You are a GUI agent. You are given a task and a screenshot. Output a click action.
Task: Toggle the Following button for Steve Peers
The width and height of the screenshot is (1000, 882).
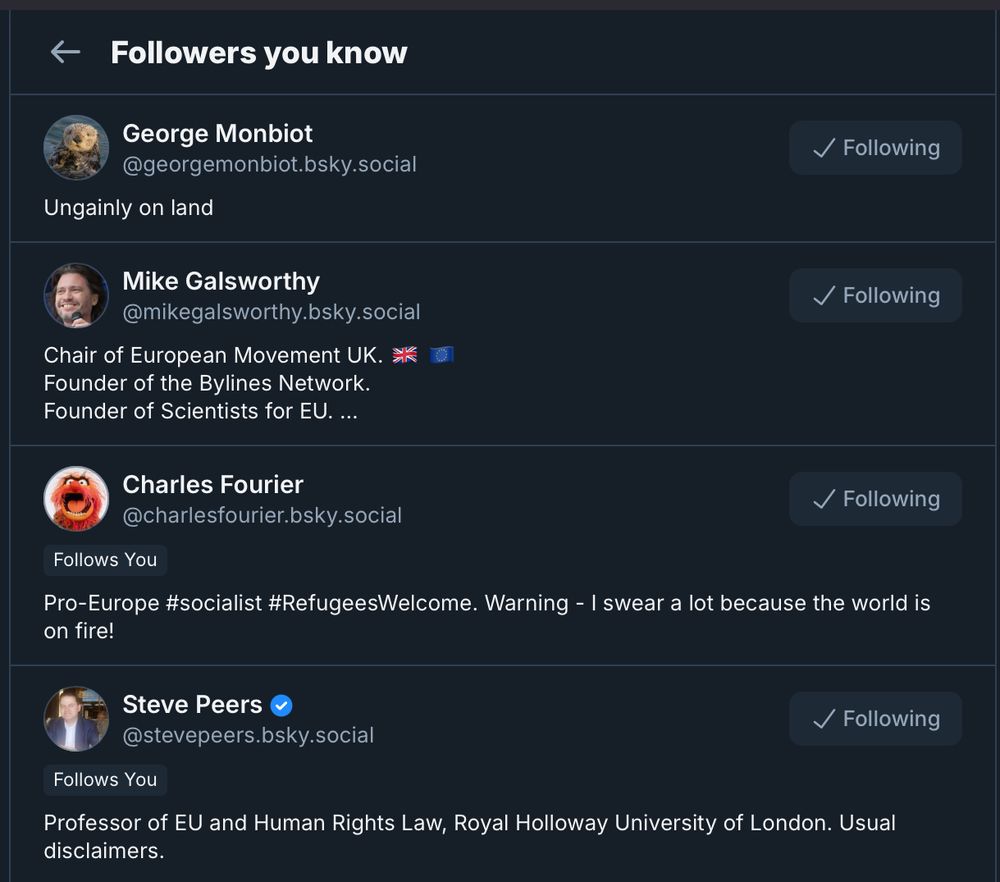875,719
